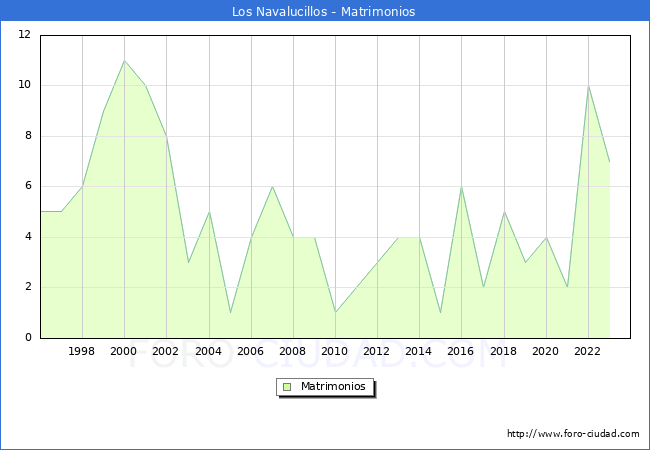The height and width of the screenshot is (450, 650).
Task: Click the 2018 peak at 5 marriages
Action: [x=504, y=212]
